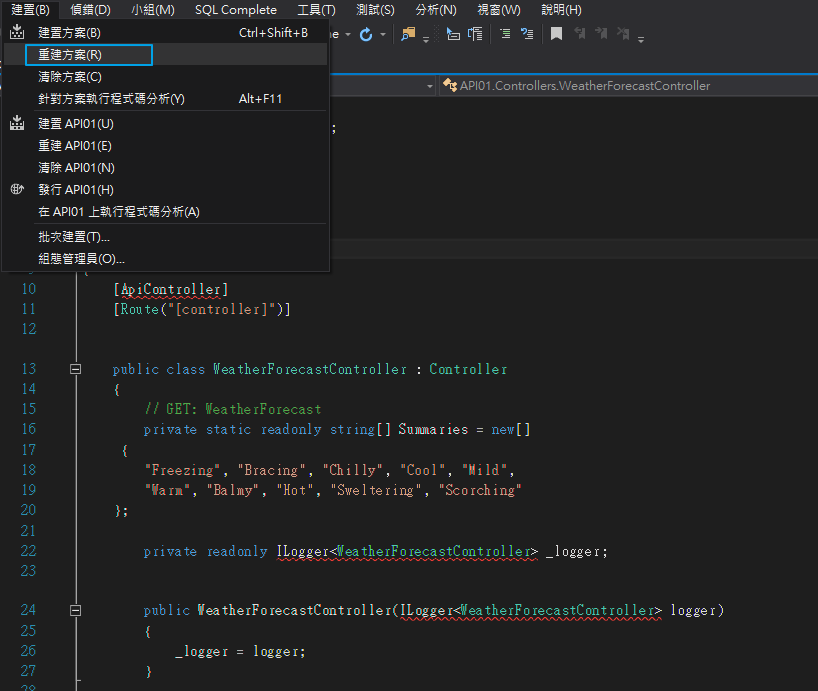Open the SQL Complete menu
The width and height of the screenshot is (818, 691).
tap(236, 10)
